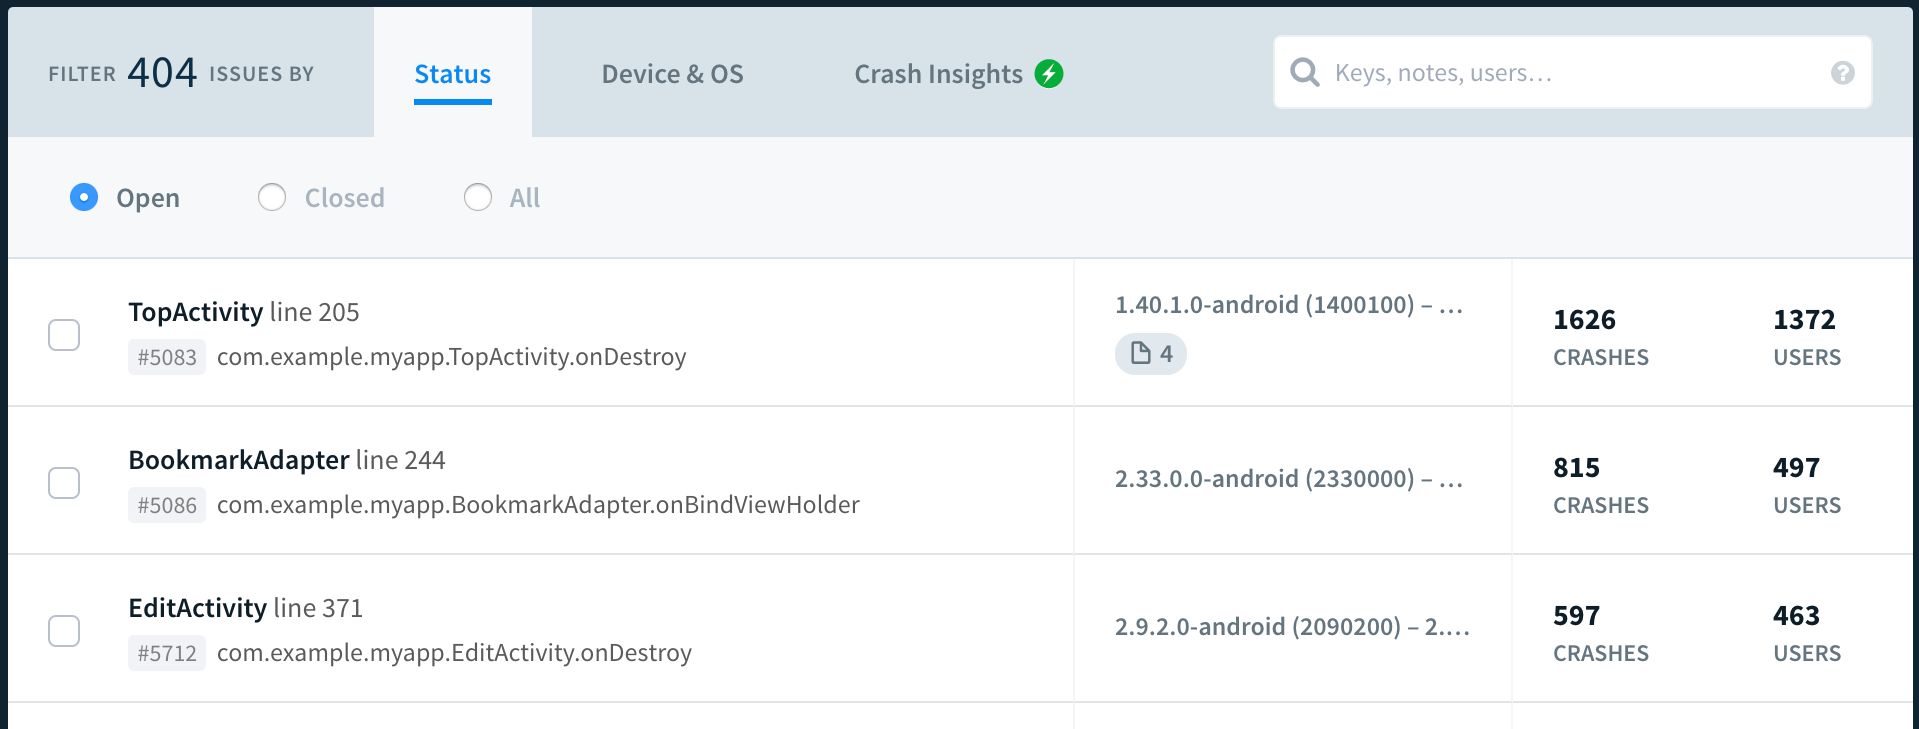Viewport: 1919px width, 729px height.
Task: Click com.example.myapp.BookmarkAdapter.onBindViewHolder text
Action: coord(538,505)
